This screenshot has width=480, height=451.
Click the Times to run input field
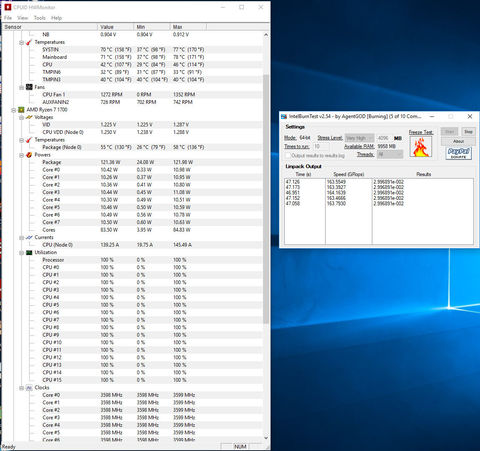pyautogui.click(x=321, y=146)
